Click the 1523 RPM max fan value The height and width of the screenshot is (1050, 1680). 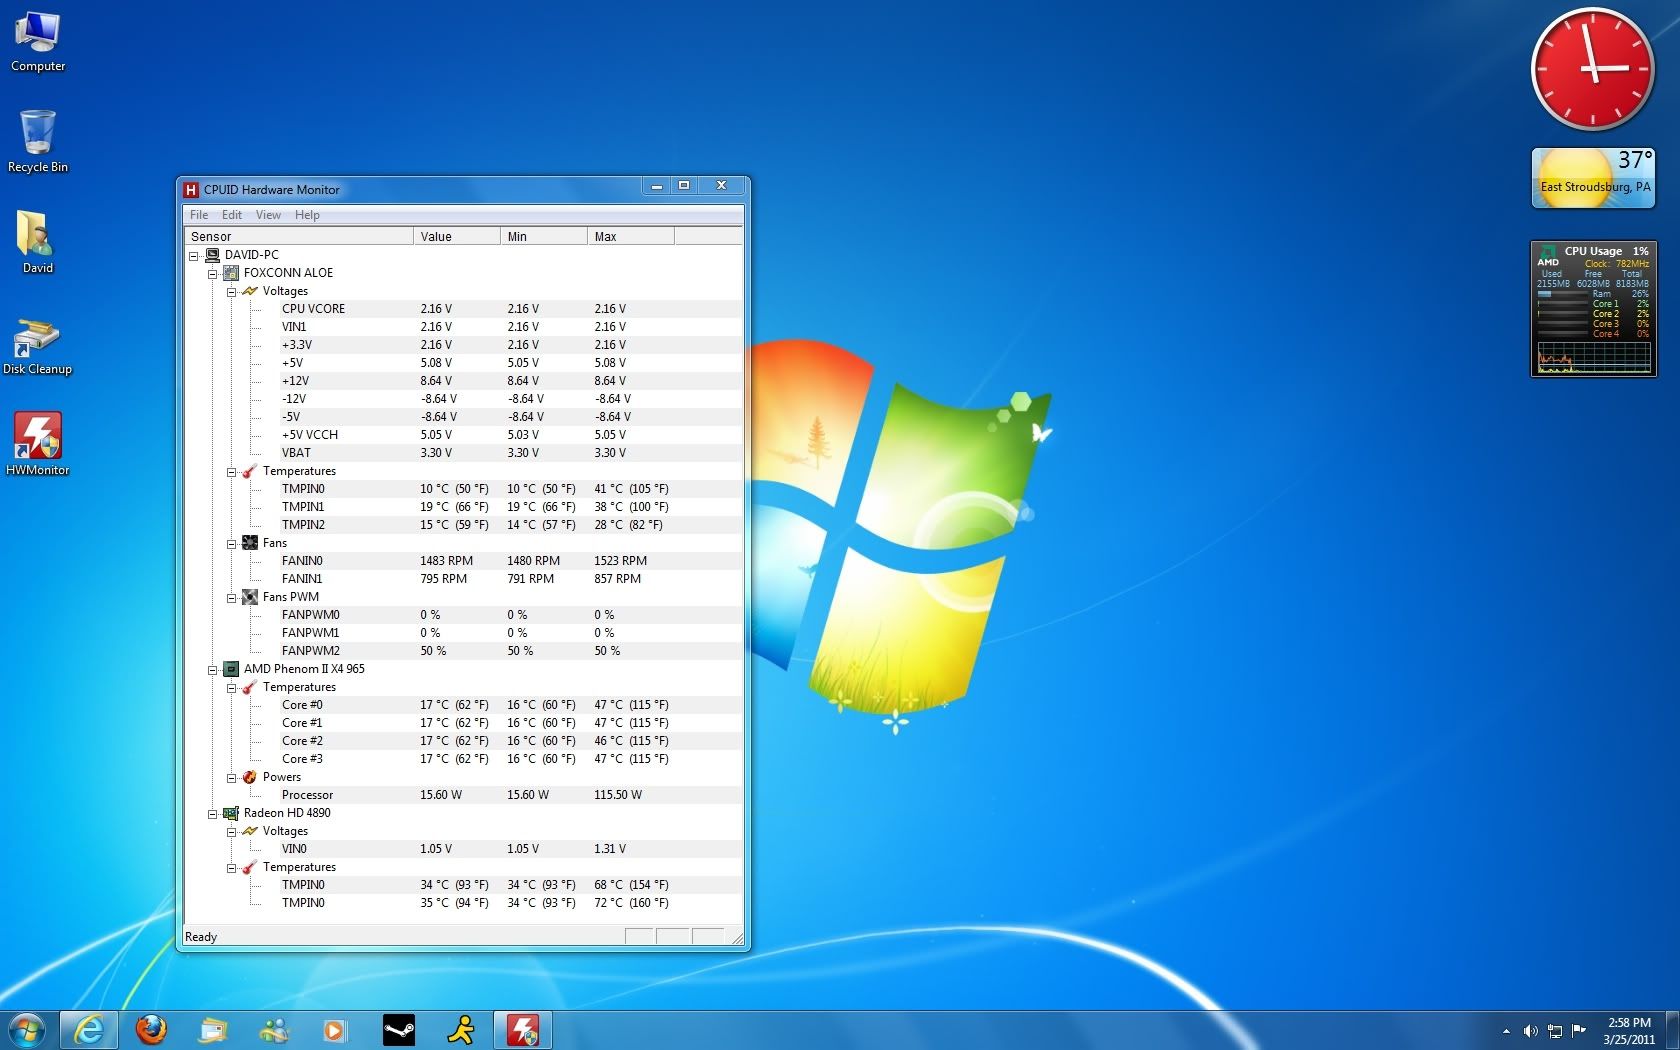click(x=620, y=561)
